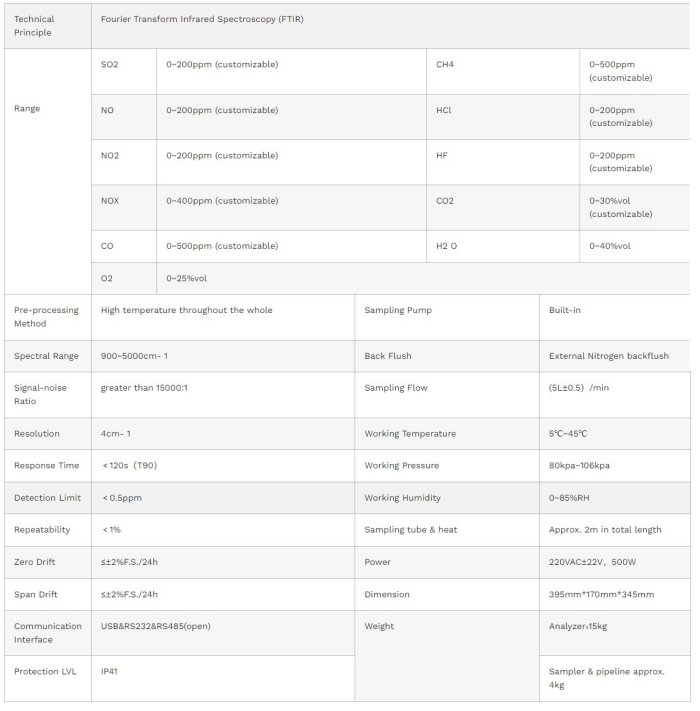This screenshot has width=700, height=711.
Task: Click the Technical Principle label cell
Action: [x=34, y=26]
